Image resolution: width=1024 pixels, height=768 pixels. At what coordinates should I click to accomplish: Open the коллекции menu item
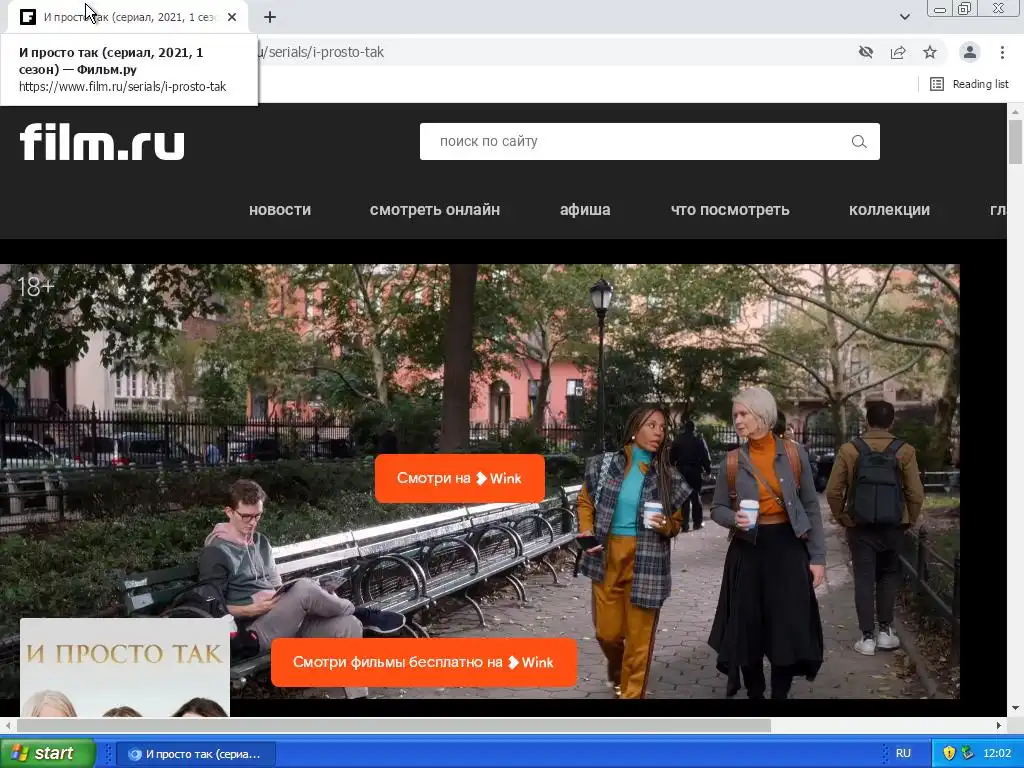(x=889, y=210)
